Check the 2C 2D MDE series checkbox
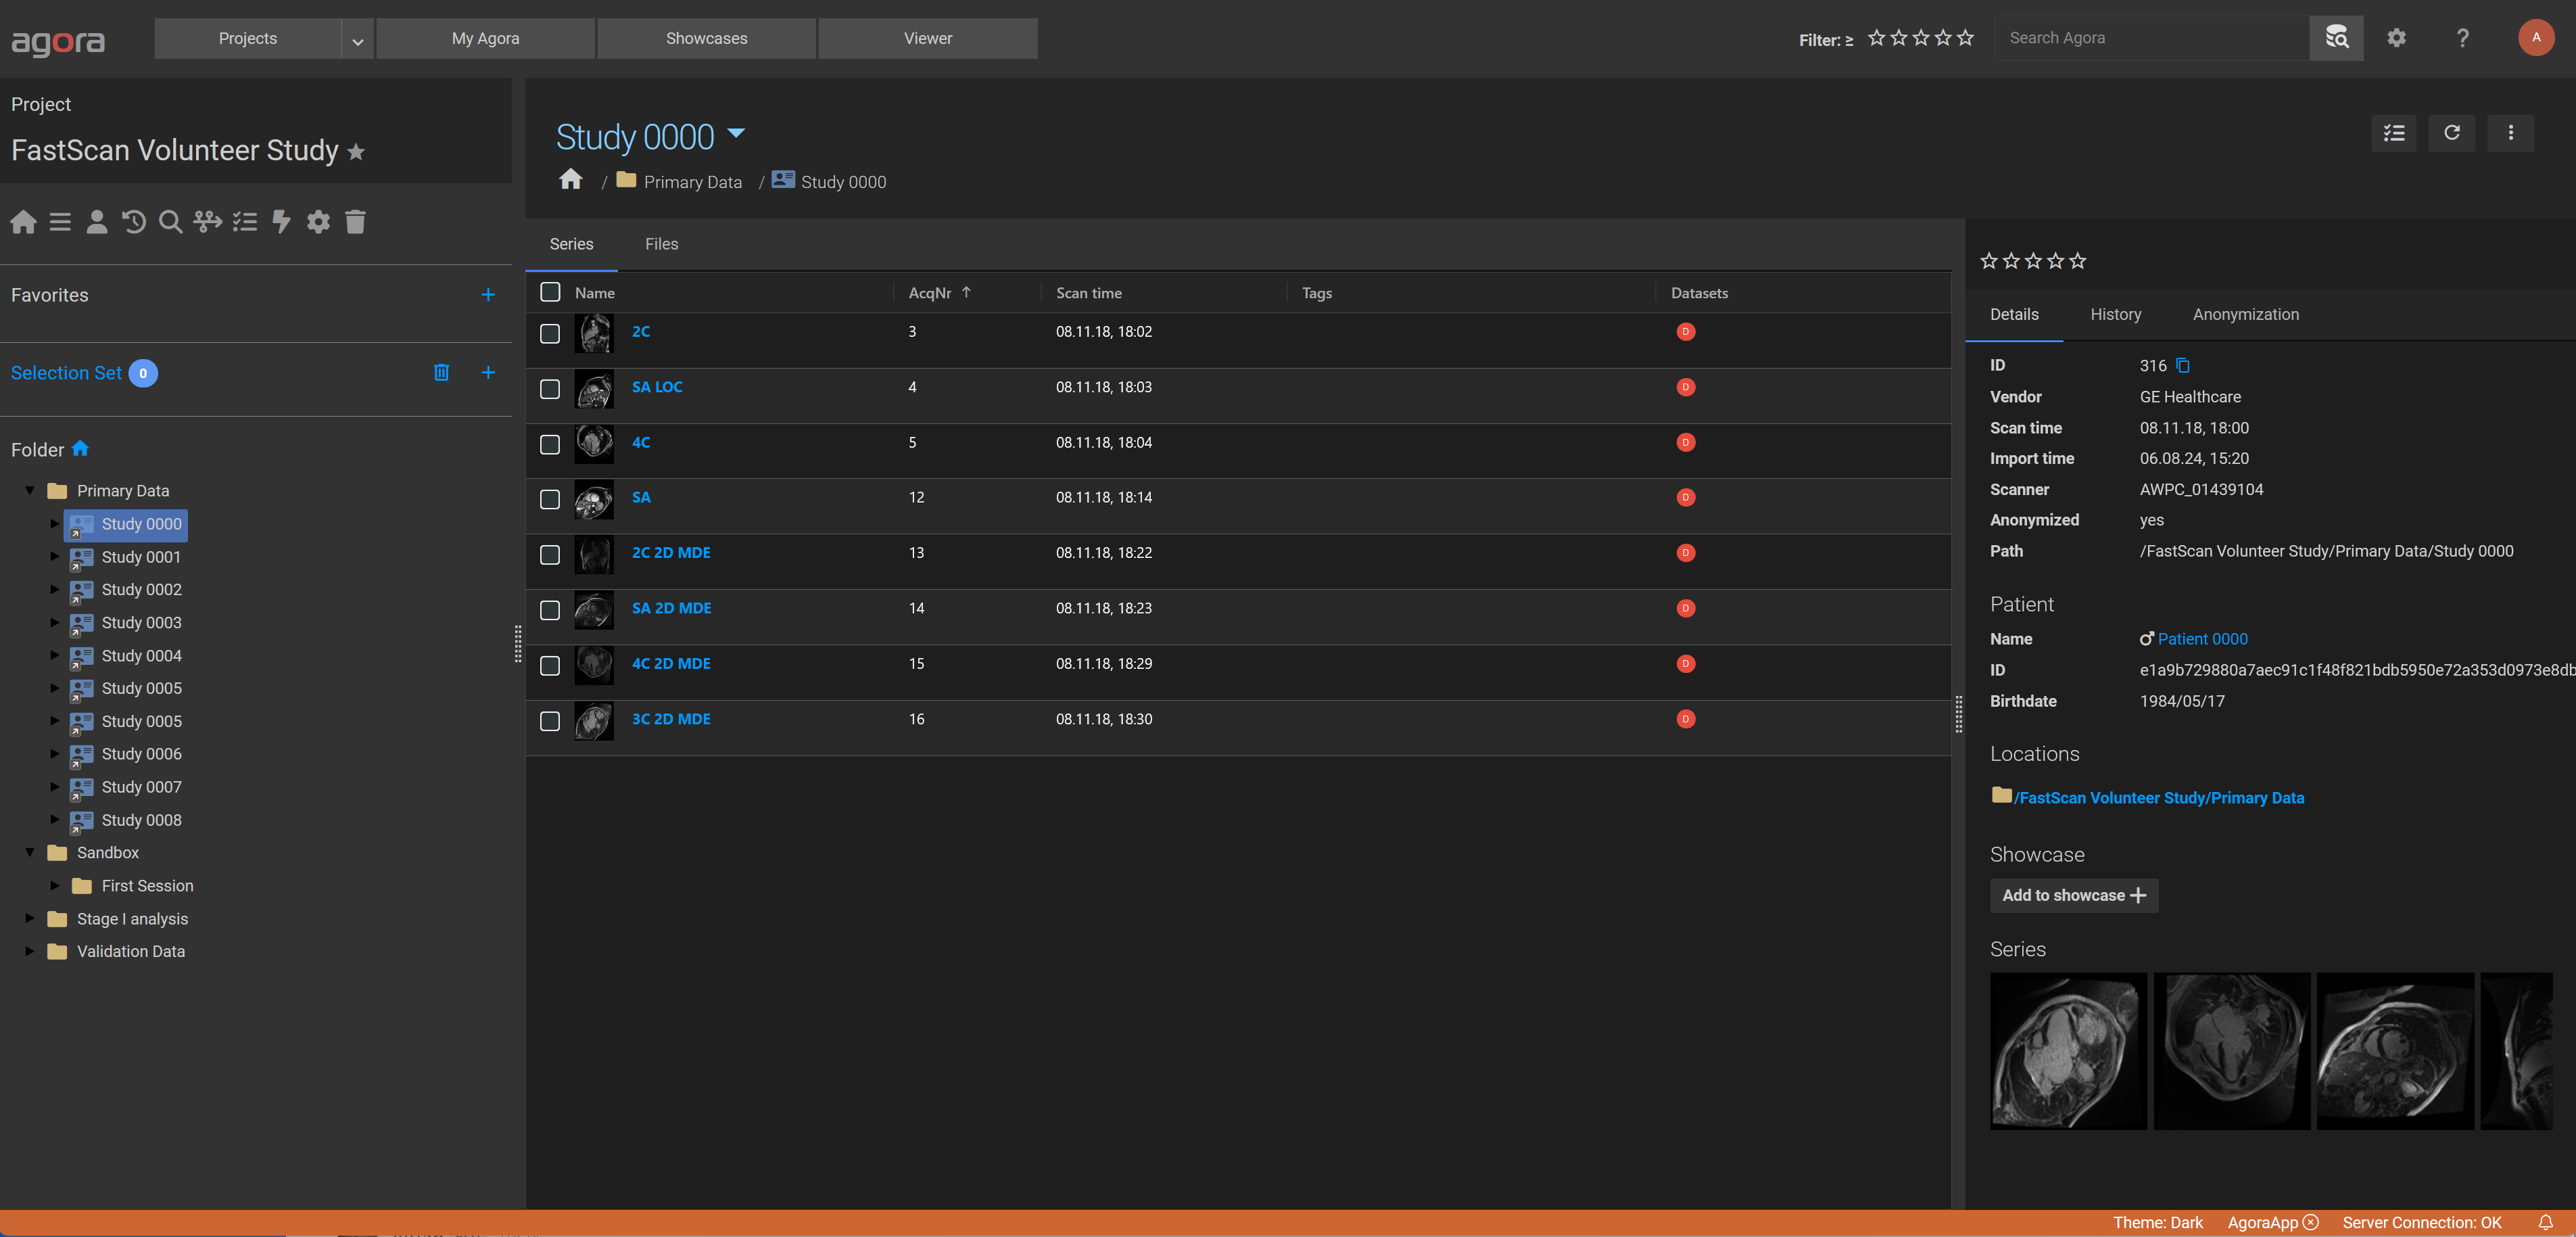The image size is (2576, 1237). point(550,555)
